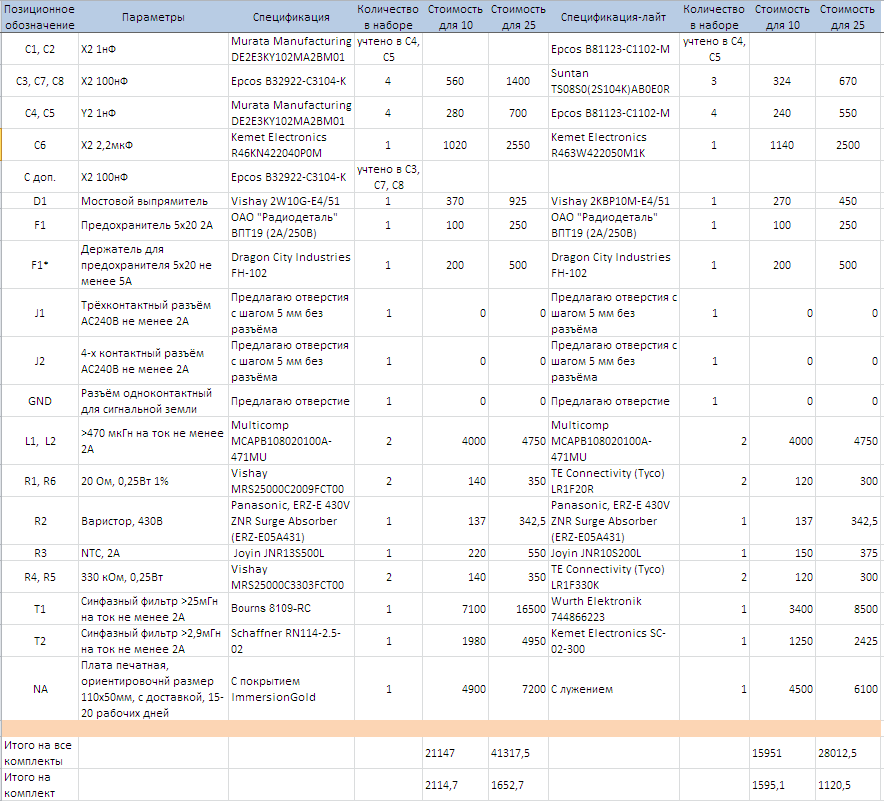The image size is (884, 801).
Task: Click the 'Vishay 2W10G-E4/51' specification cell
Action: point(290,201)
